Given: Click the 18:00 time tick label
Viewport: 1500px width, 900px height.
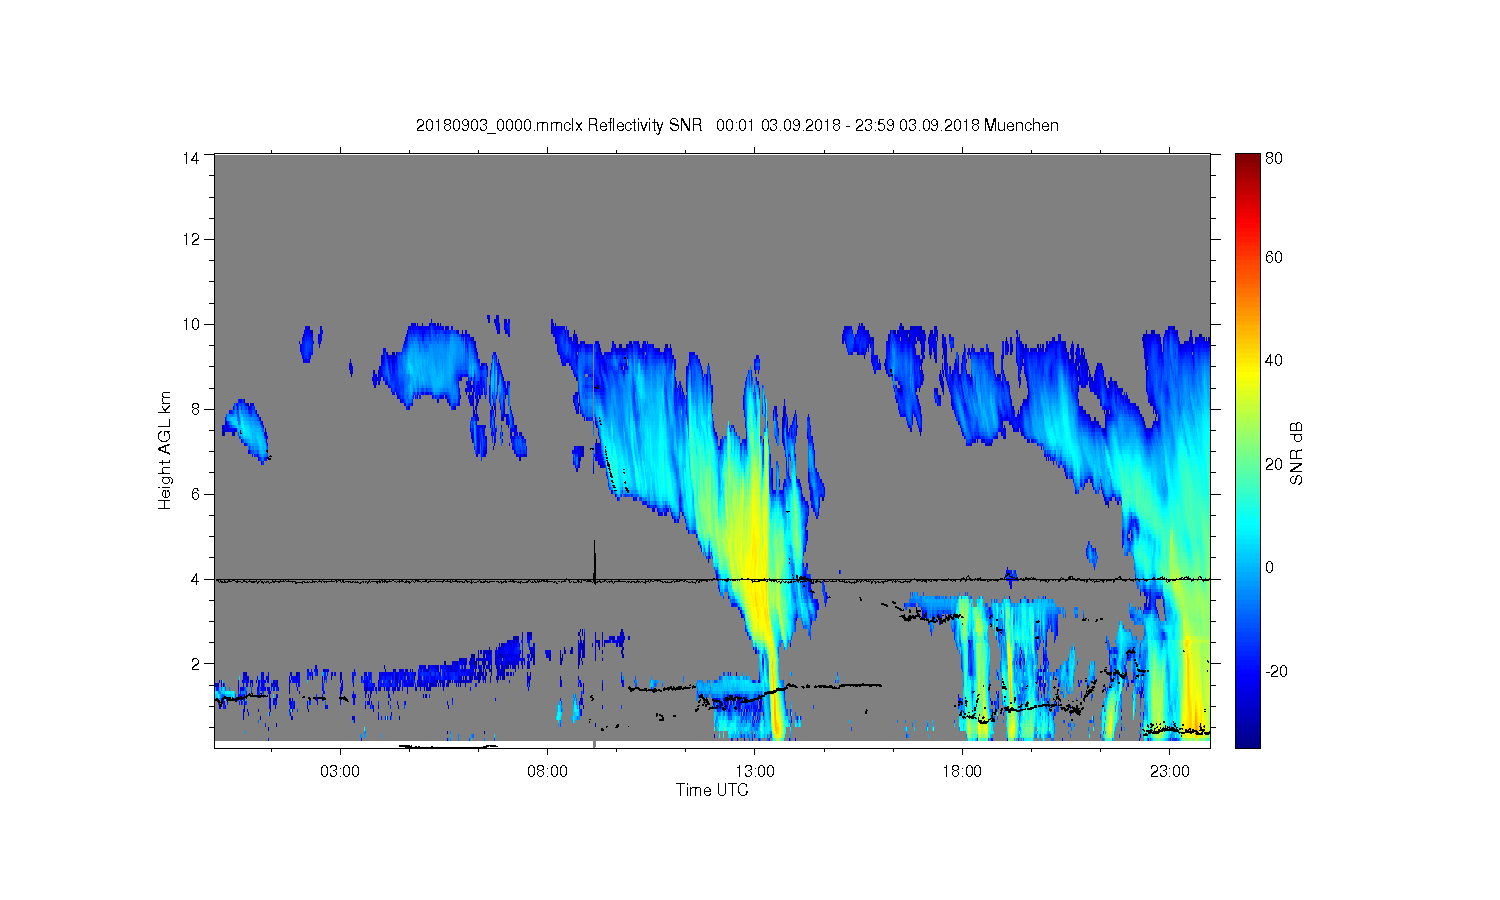Looking at the screenshot, I should [962, 771].
